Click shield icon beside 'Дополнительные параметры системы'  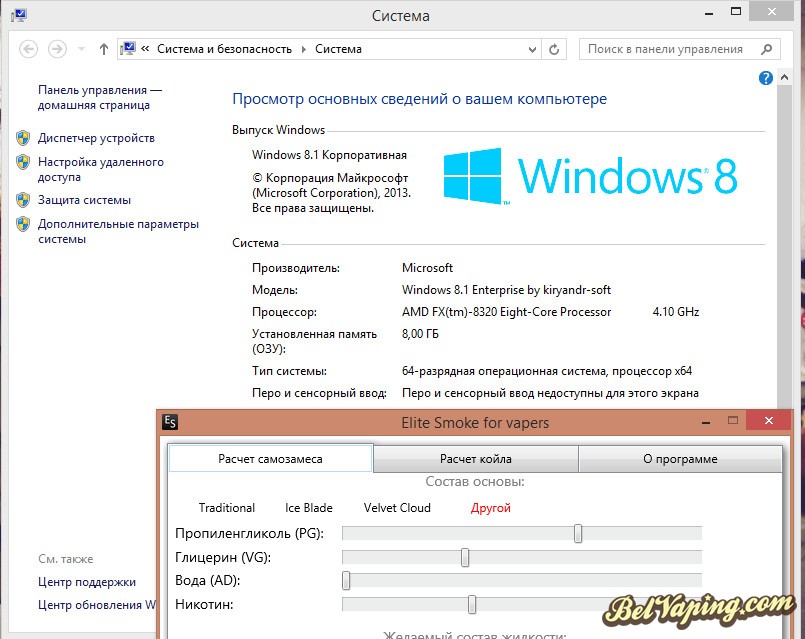click(x=23, y=224)
